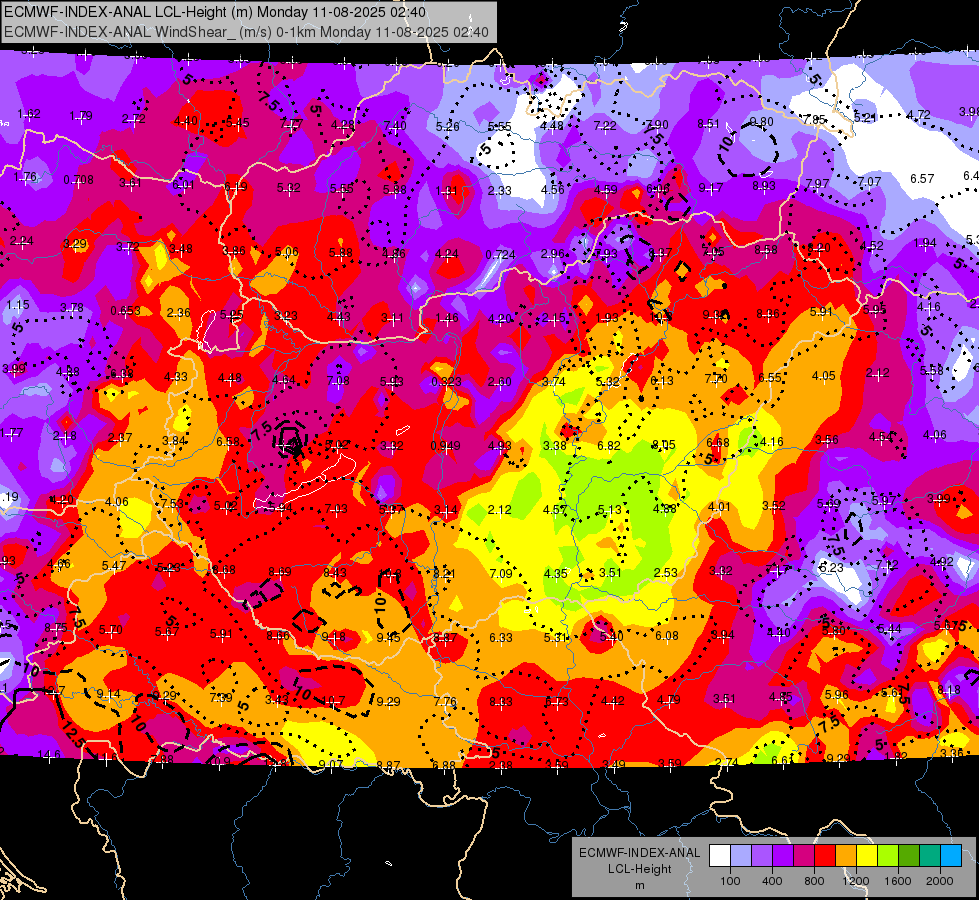The width and height of the screenshot is (979, 900).
Task: Click the shear value 6.55
Action: (770, 377)
